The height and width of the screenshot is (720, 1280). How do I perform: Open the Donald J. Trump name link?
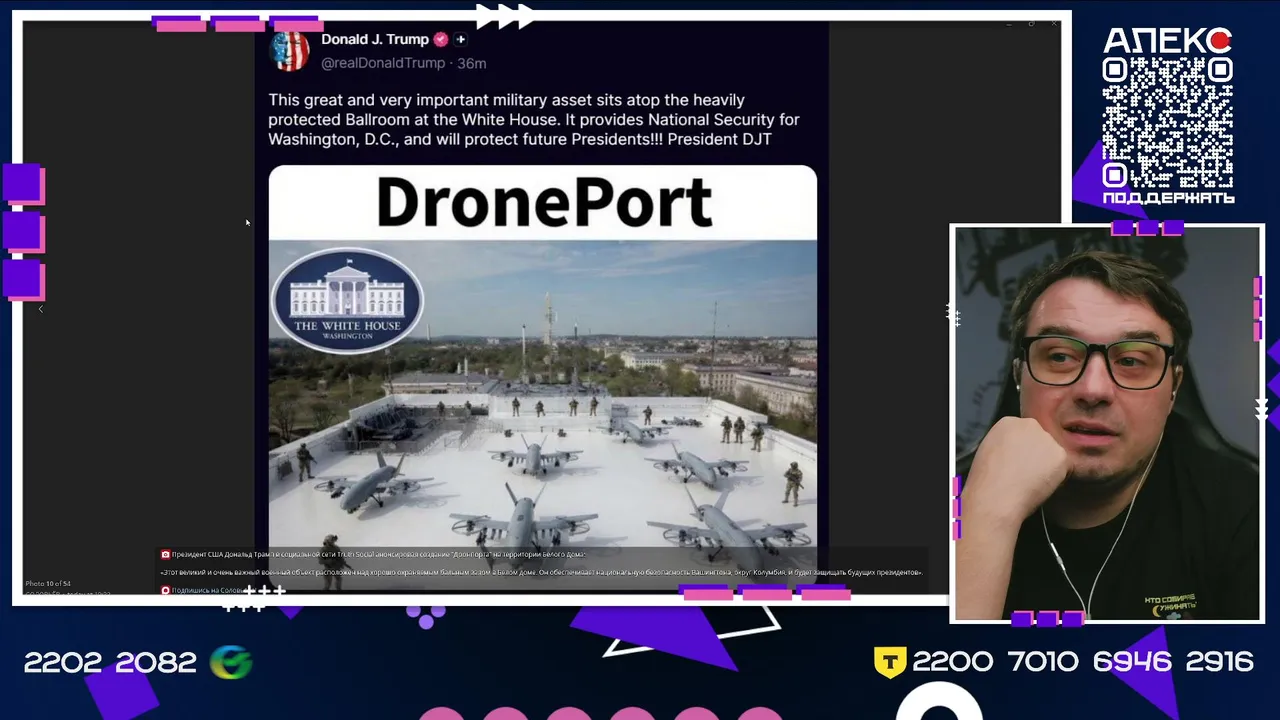click(x=375, y=39)
